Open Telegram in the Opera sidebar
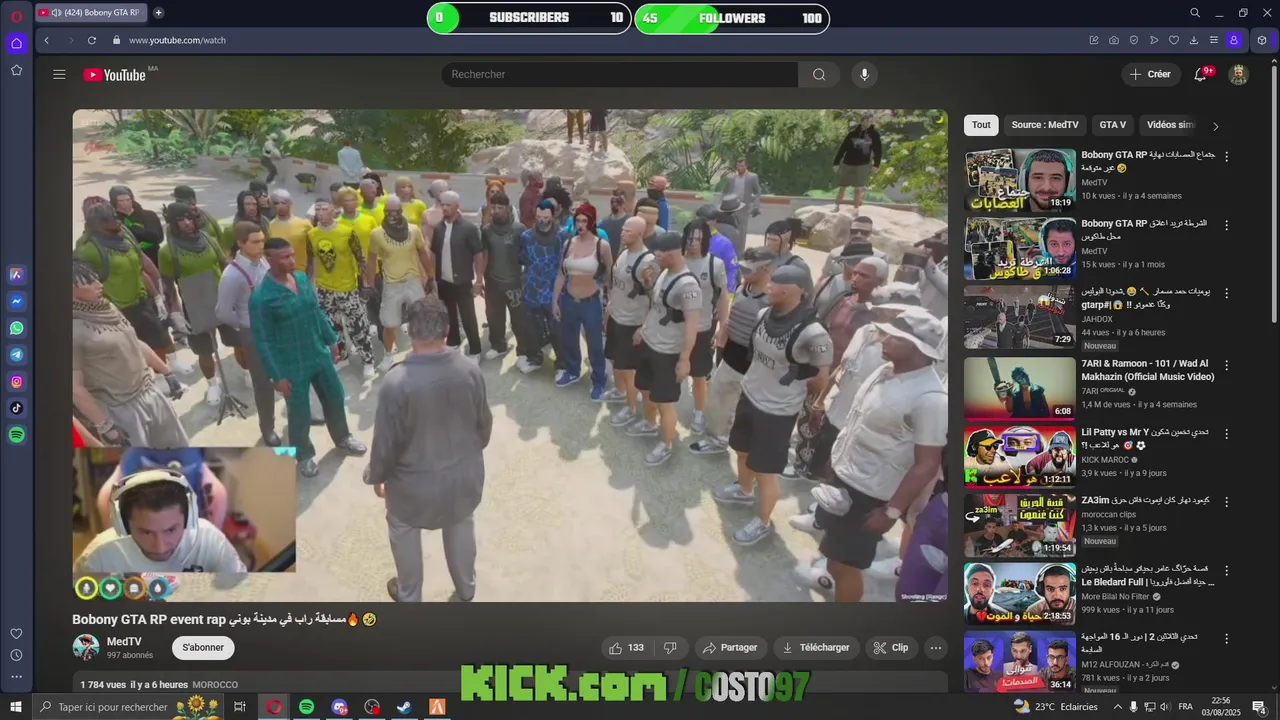This screenshot has height=720, width=1280. tap(16, 355)
